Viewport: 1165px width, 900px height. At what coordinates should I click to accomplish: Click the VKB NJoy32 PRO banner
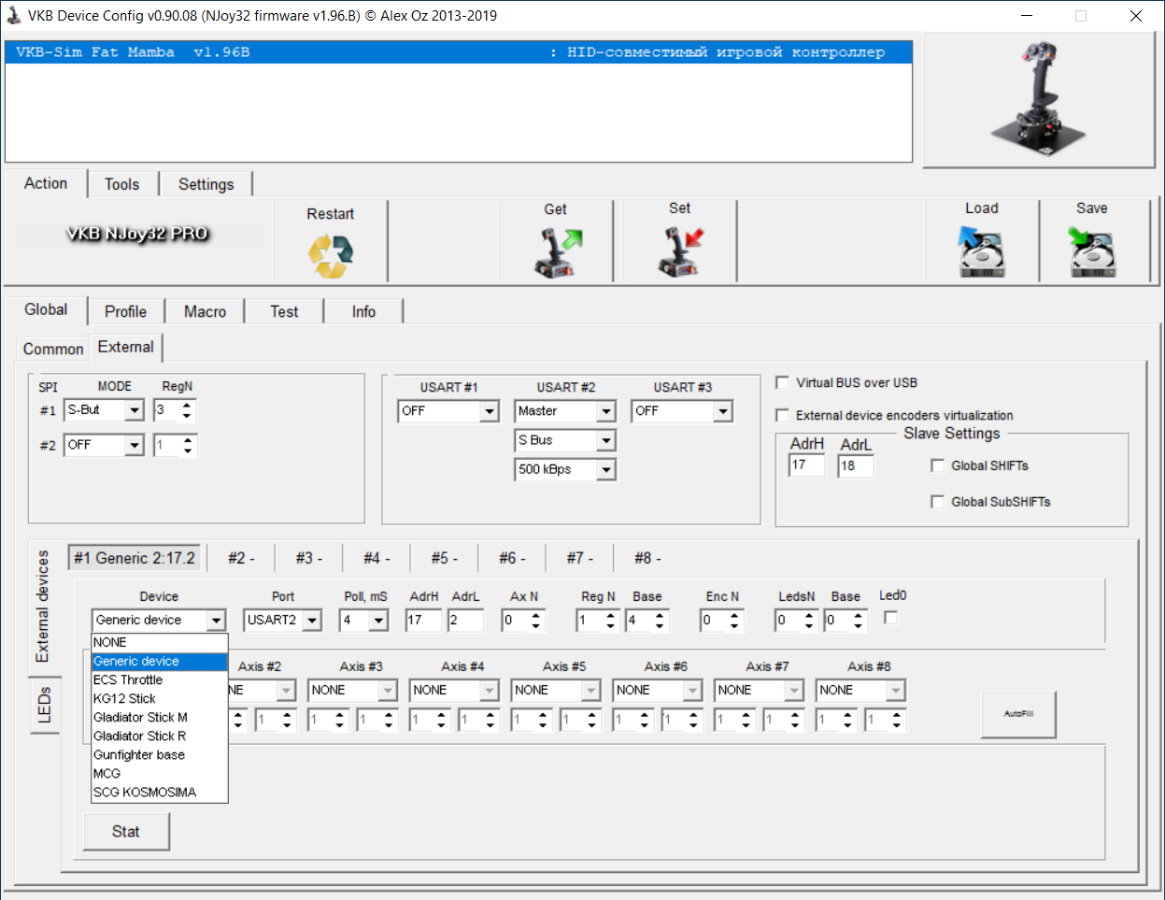(137, 233)
